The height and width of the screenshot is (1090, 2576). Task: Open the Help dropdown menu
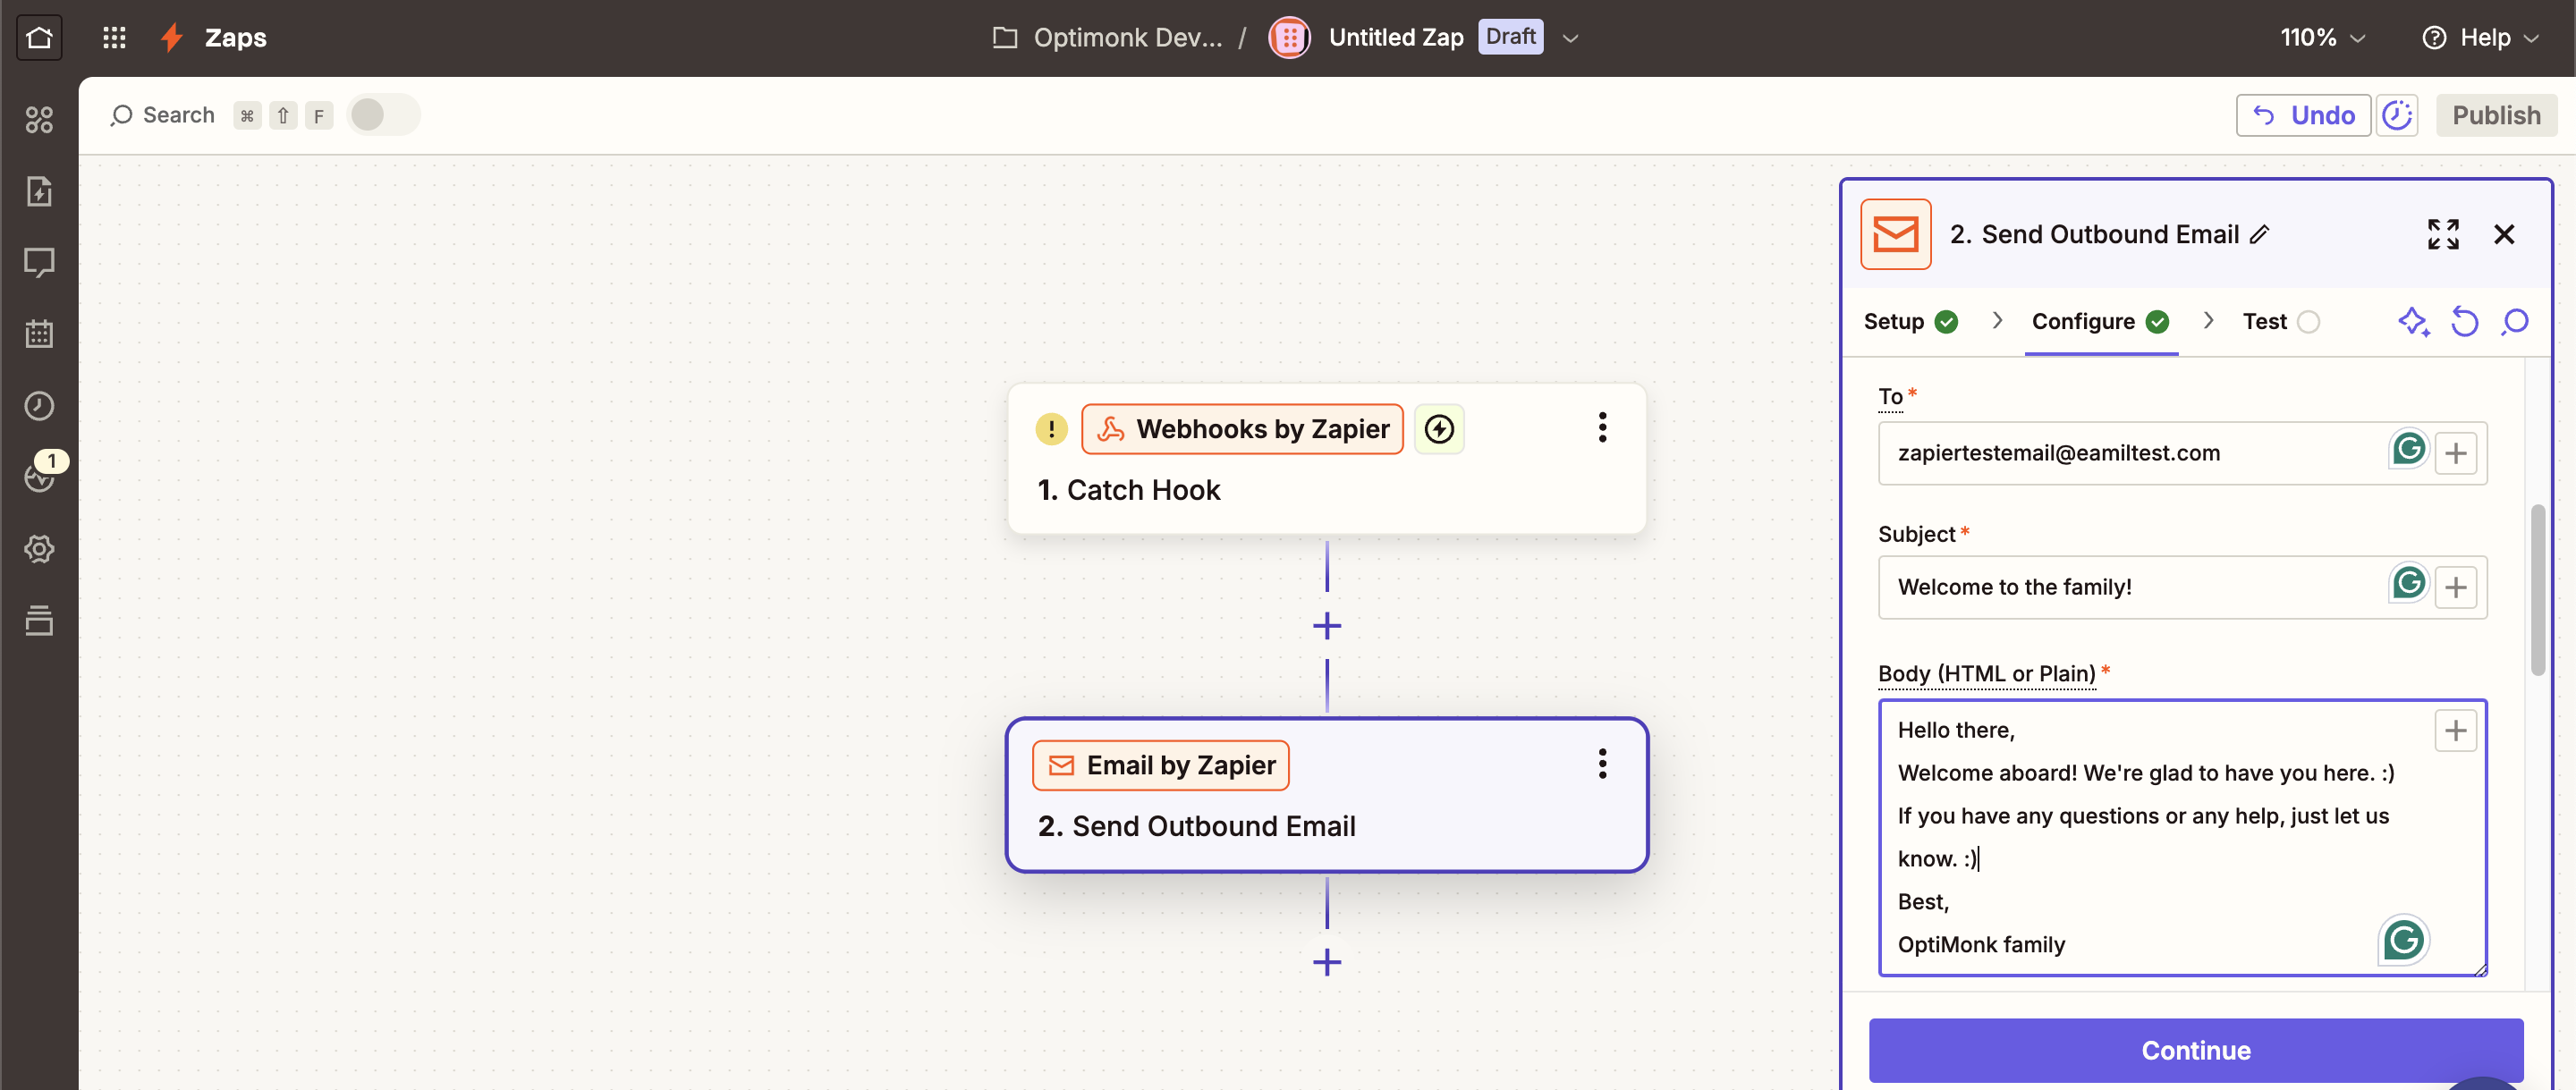pos(2480,38)
